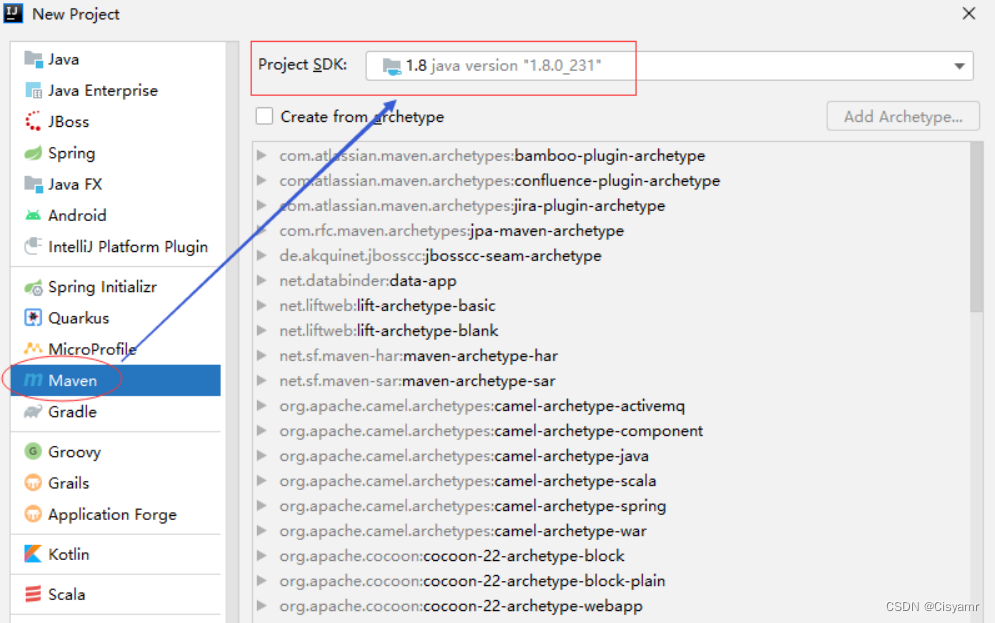The width and height of the screenshot is (995, 623).
Task: Click the Spring leaf icon
Action: (33, 153)
